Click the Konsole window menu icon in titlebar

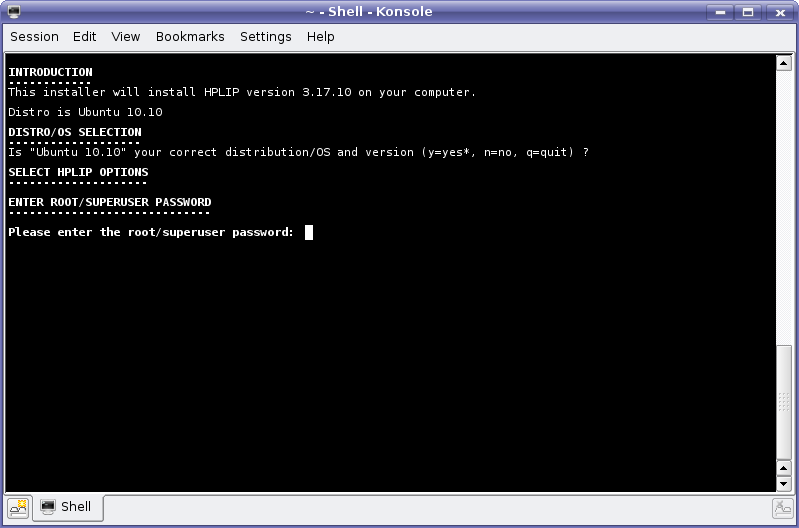click(x=14, y=11)
